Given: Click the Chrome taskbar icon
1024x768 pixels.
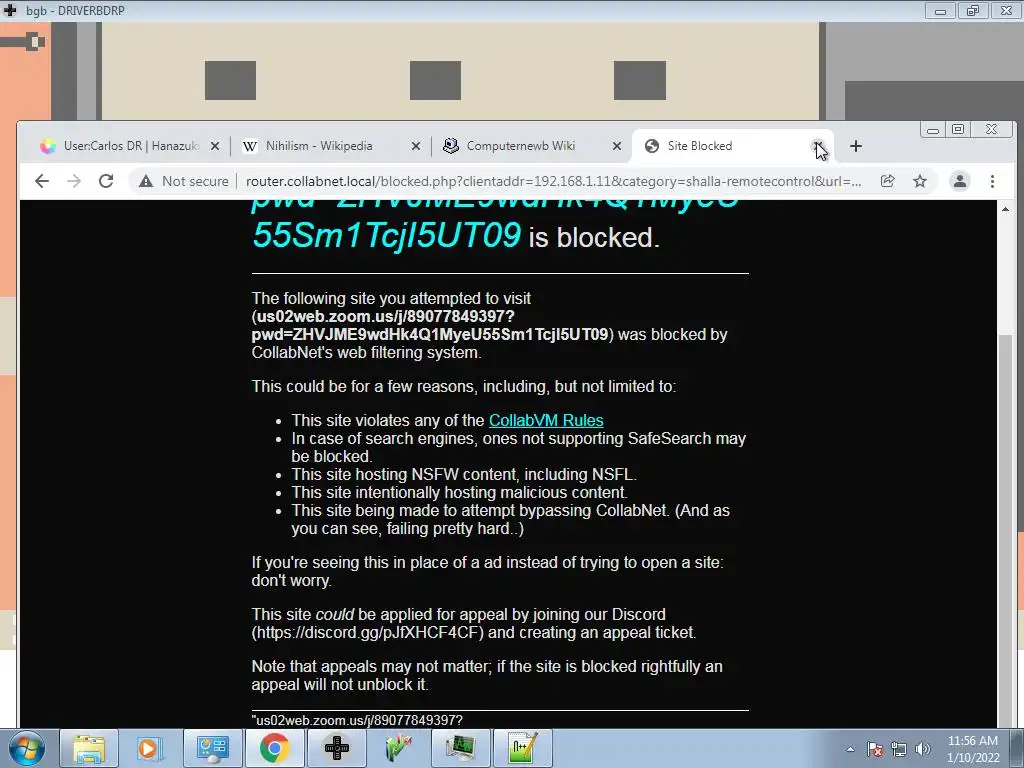Looking at the screenshot, I should point(274,748).
